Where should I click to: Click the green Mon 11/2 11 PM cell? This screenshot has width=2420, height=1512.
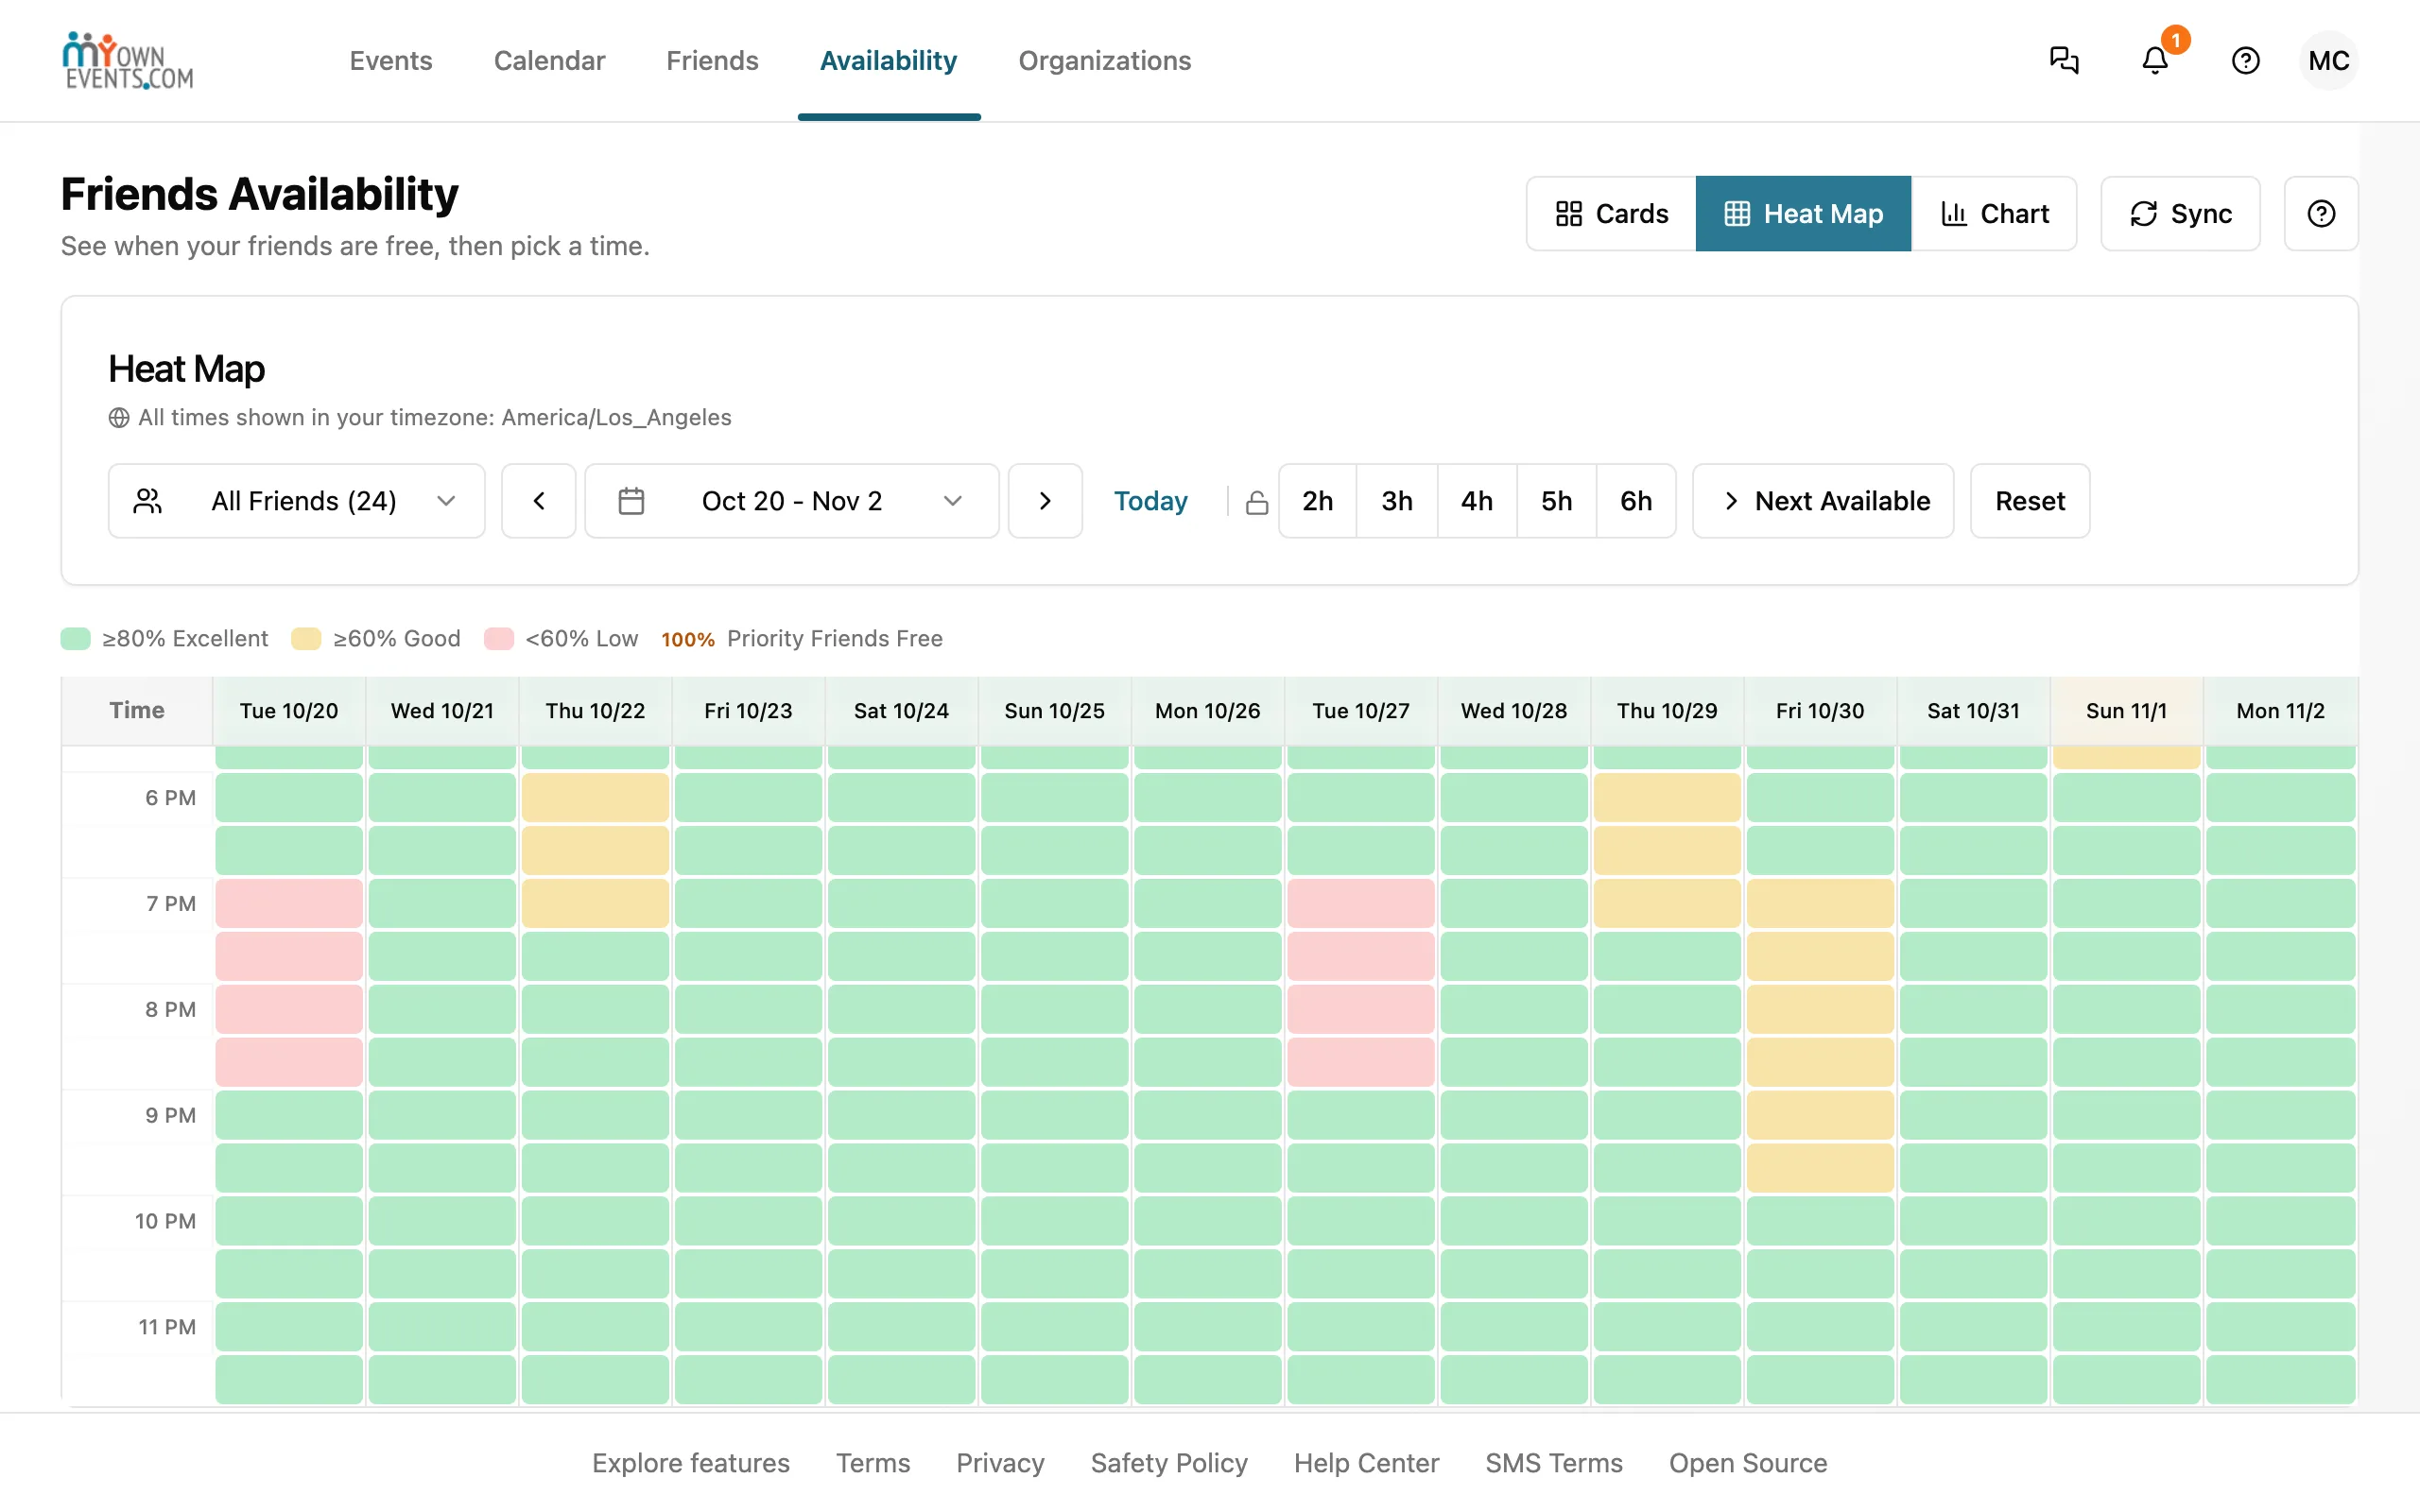click(2281, 1327)
